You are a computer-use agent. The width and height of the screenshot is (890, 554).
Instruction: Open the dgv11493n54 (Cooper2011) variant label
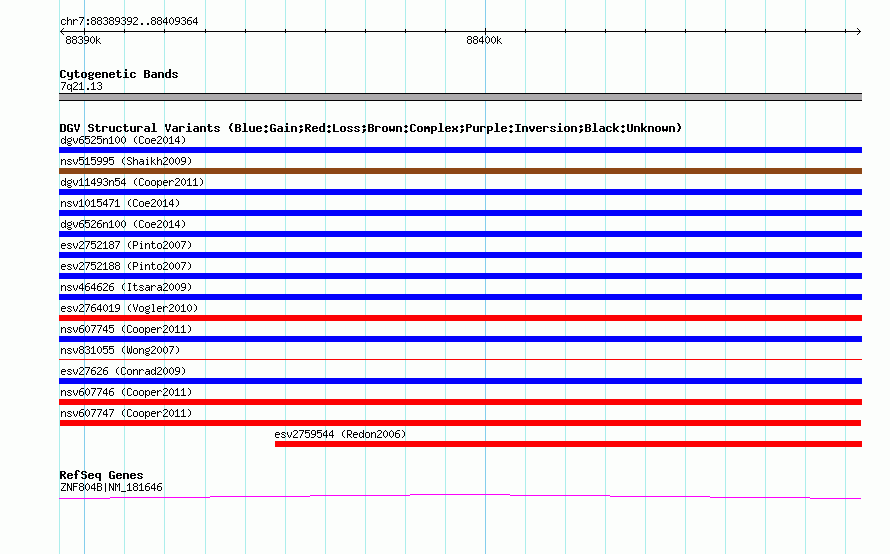click(132, 182)
